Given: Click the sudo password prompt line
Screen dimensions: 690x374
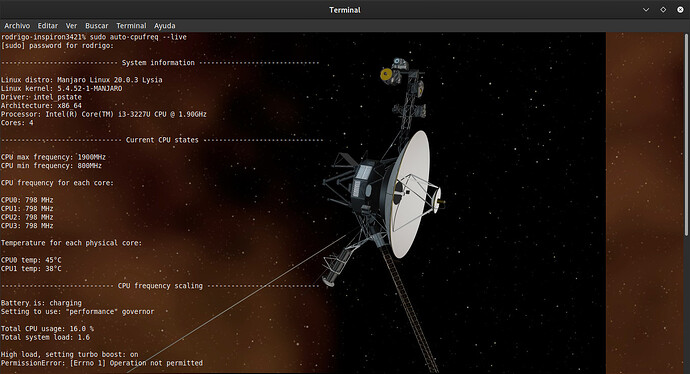Looking at the screenshot, I should [57, 46].
